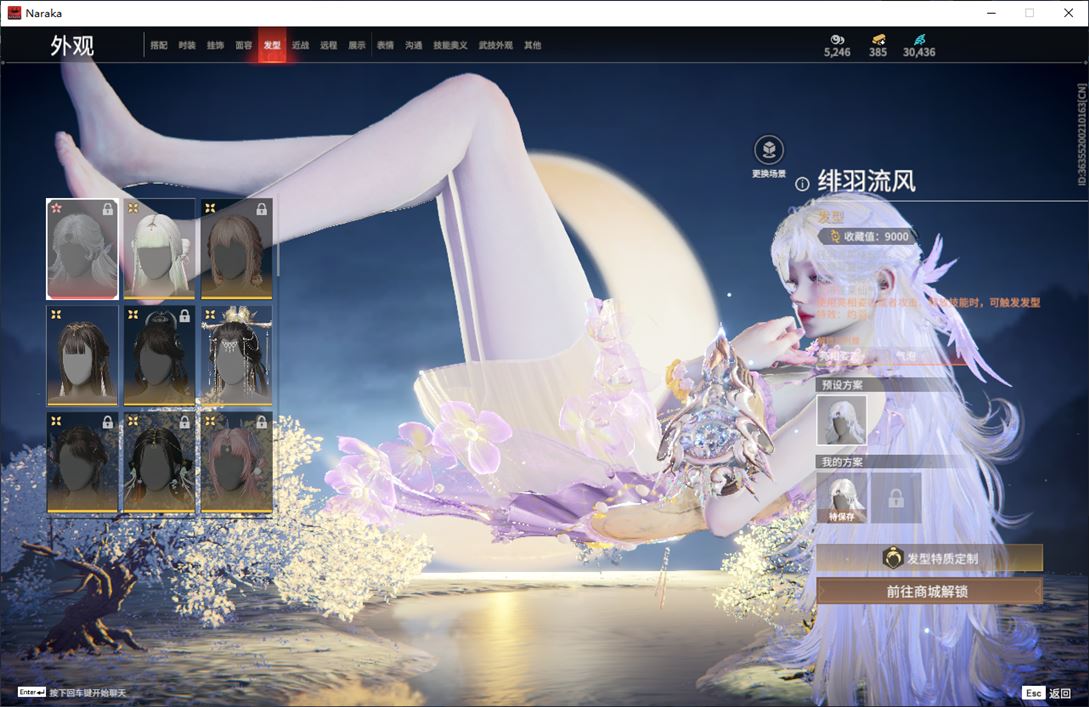Open the 挂饰 tab
Screen dimensions: 1089x707
215,46
